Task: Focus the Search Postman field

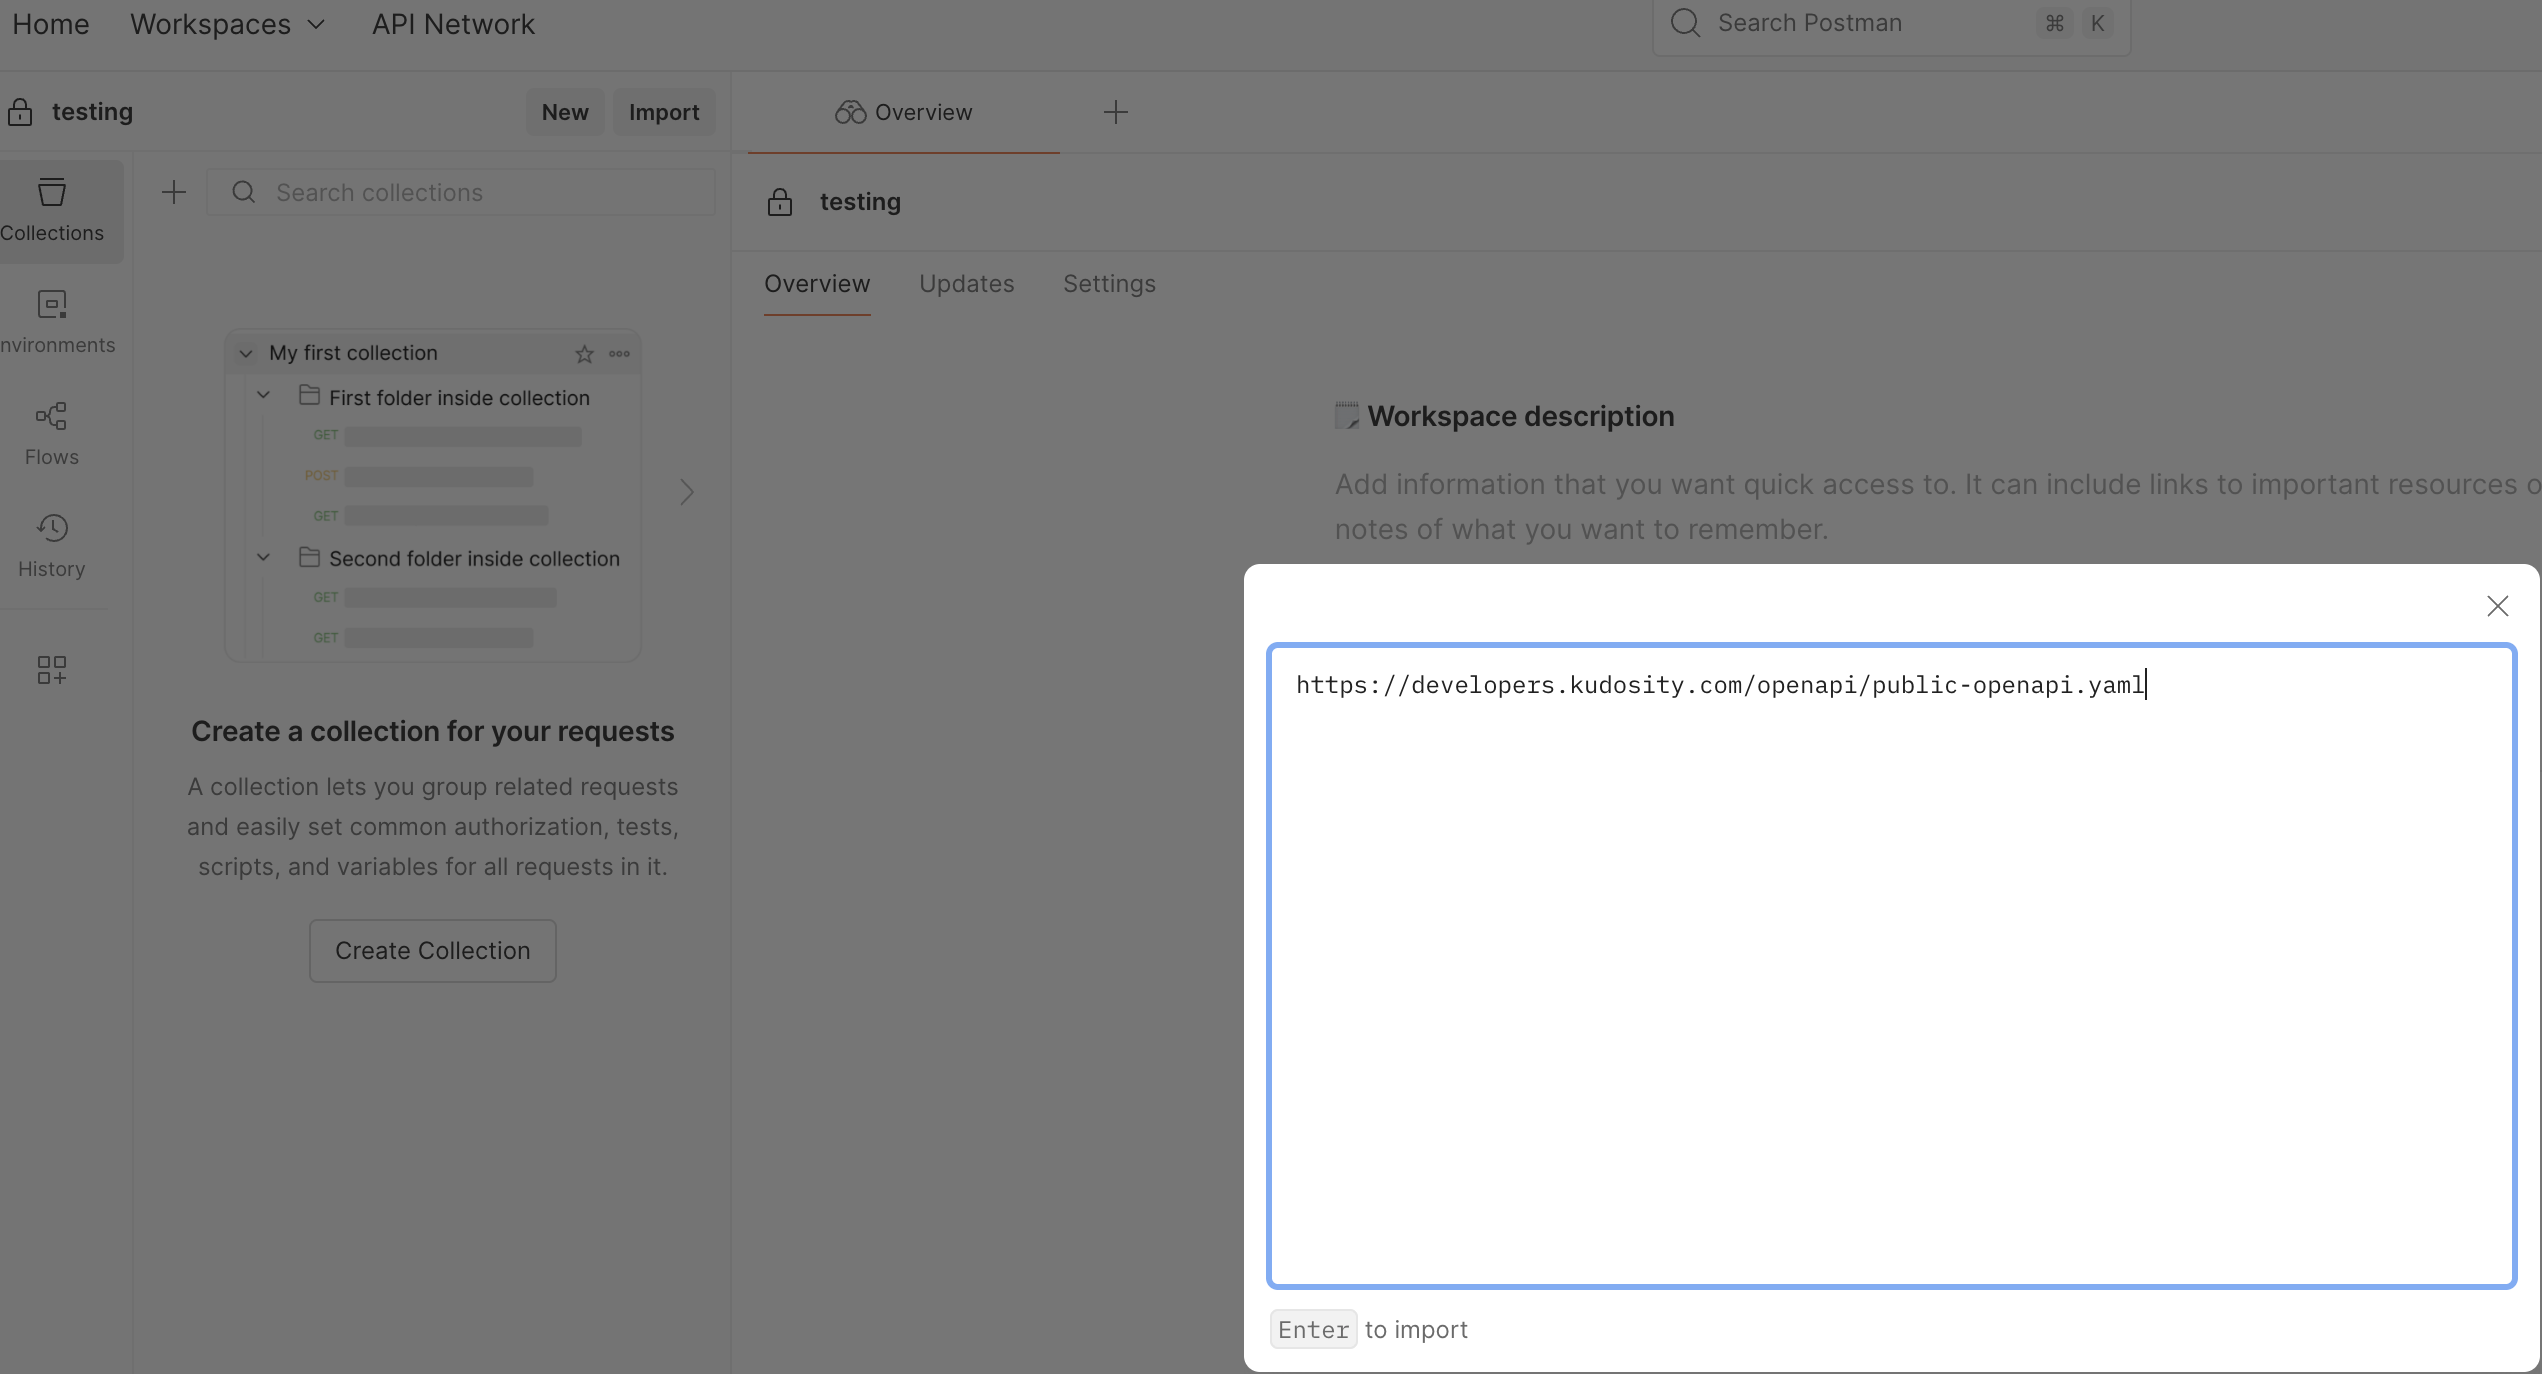Action: (x=1891, y=24)
